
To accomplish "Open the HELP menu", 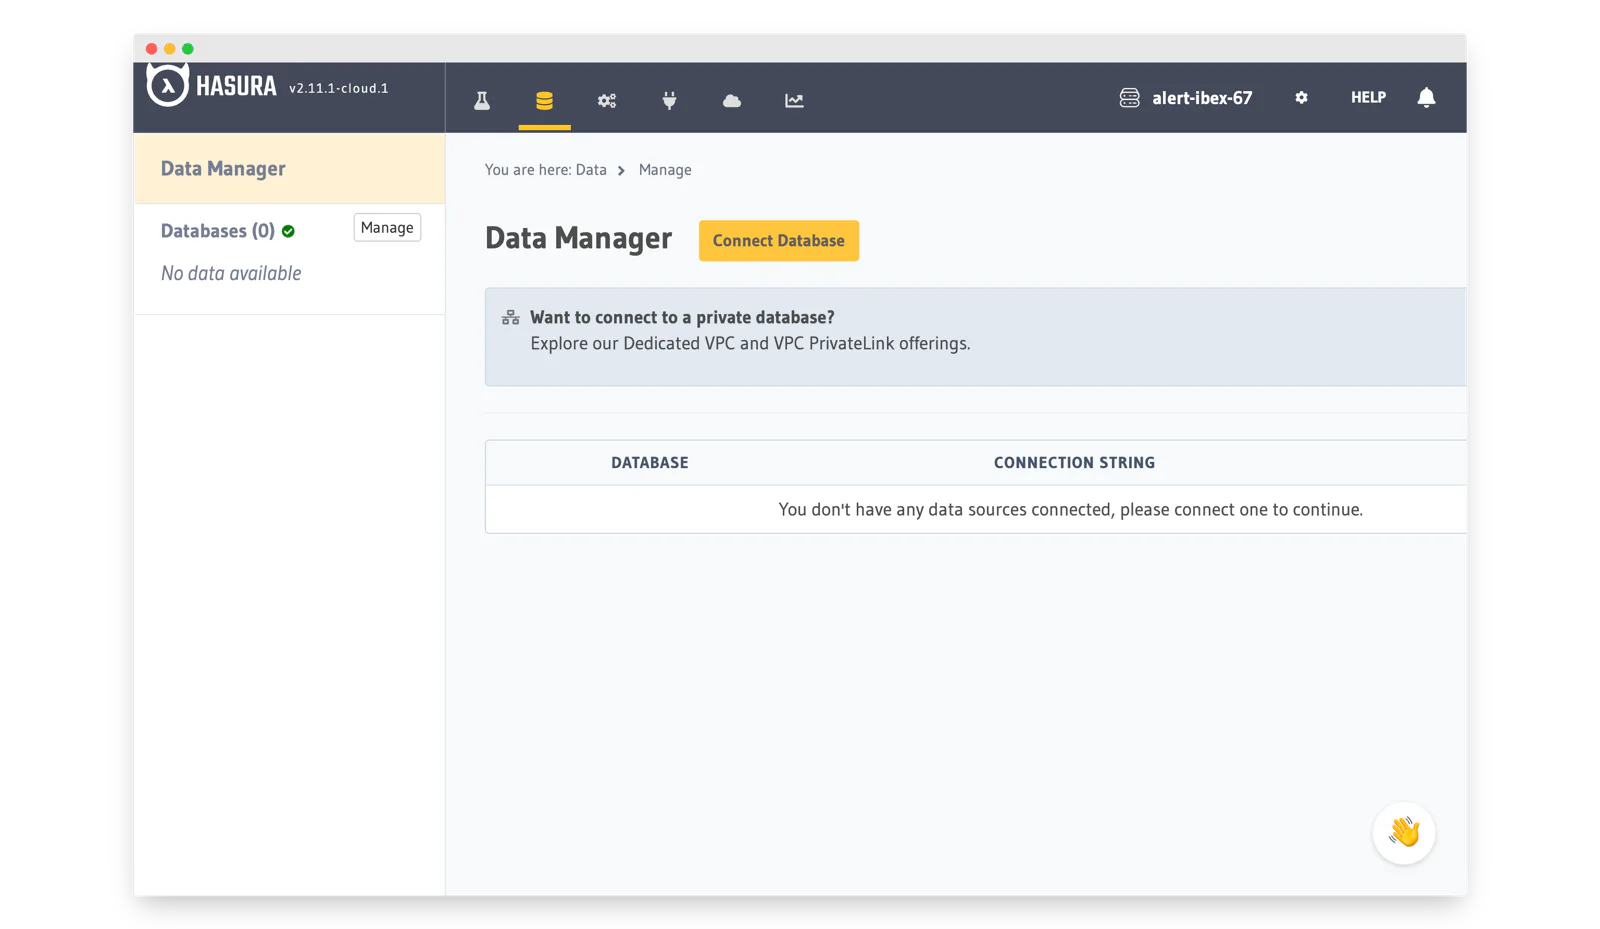I will pos(1368,97).
